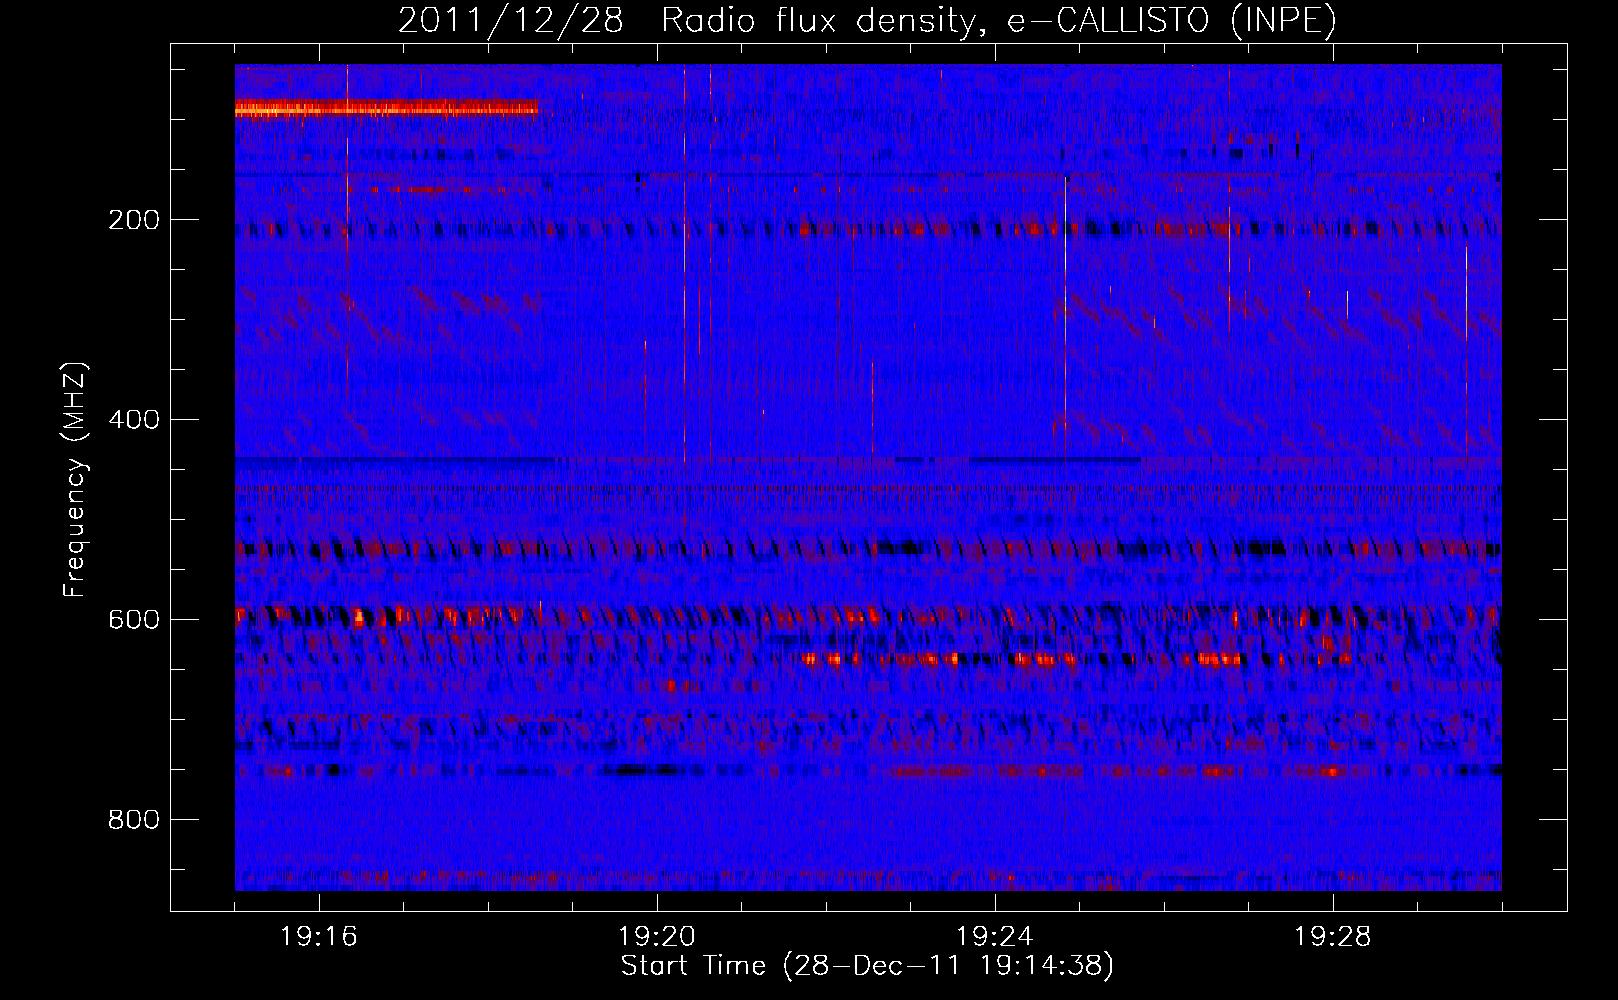Viewport: 1618px width, 1000px height.
Task: Click the bright orange emission band at top left
Action: pyautogui.click(x=386, y=109)
